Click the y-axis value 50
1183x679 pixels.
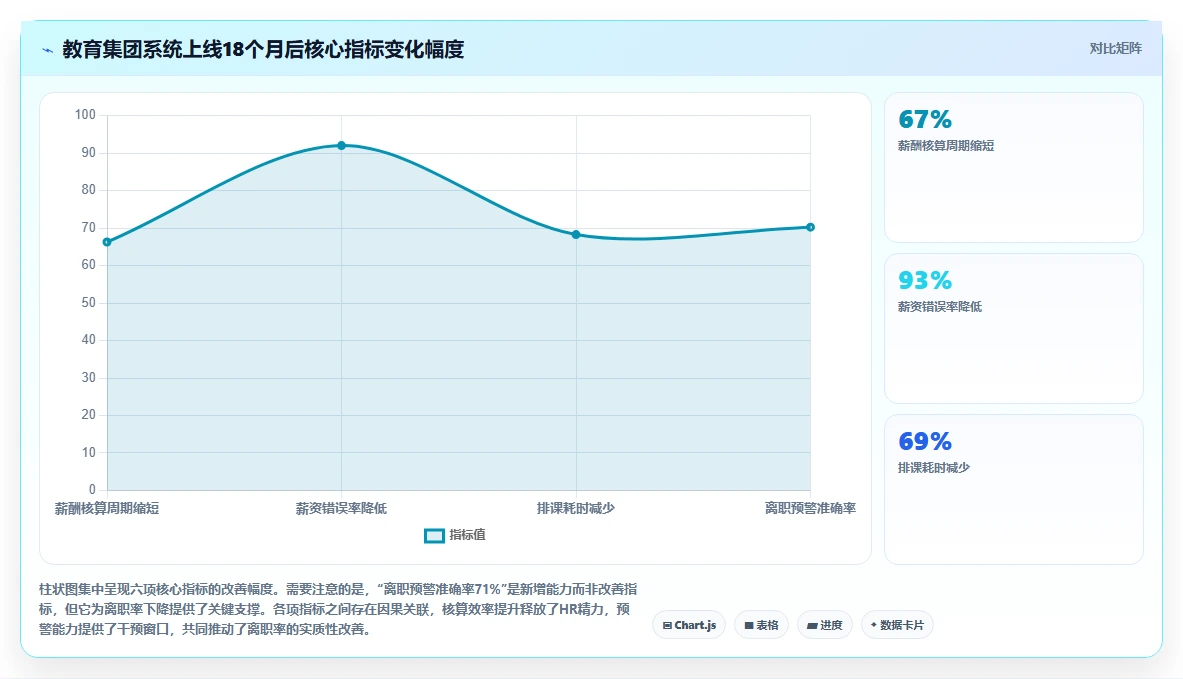88,303
